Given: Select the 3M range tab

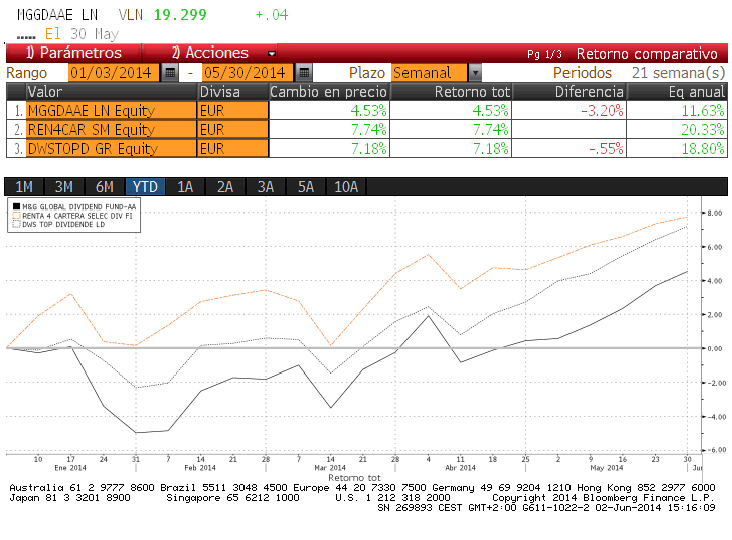Looking at the screenshot, I should pyautogui.click(x=64, y=187).
